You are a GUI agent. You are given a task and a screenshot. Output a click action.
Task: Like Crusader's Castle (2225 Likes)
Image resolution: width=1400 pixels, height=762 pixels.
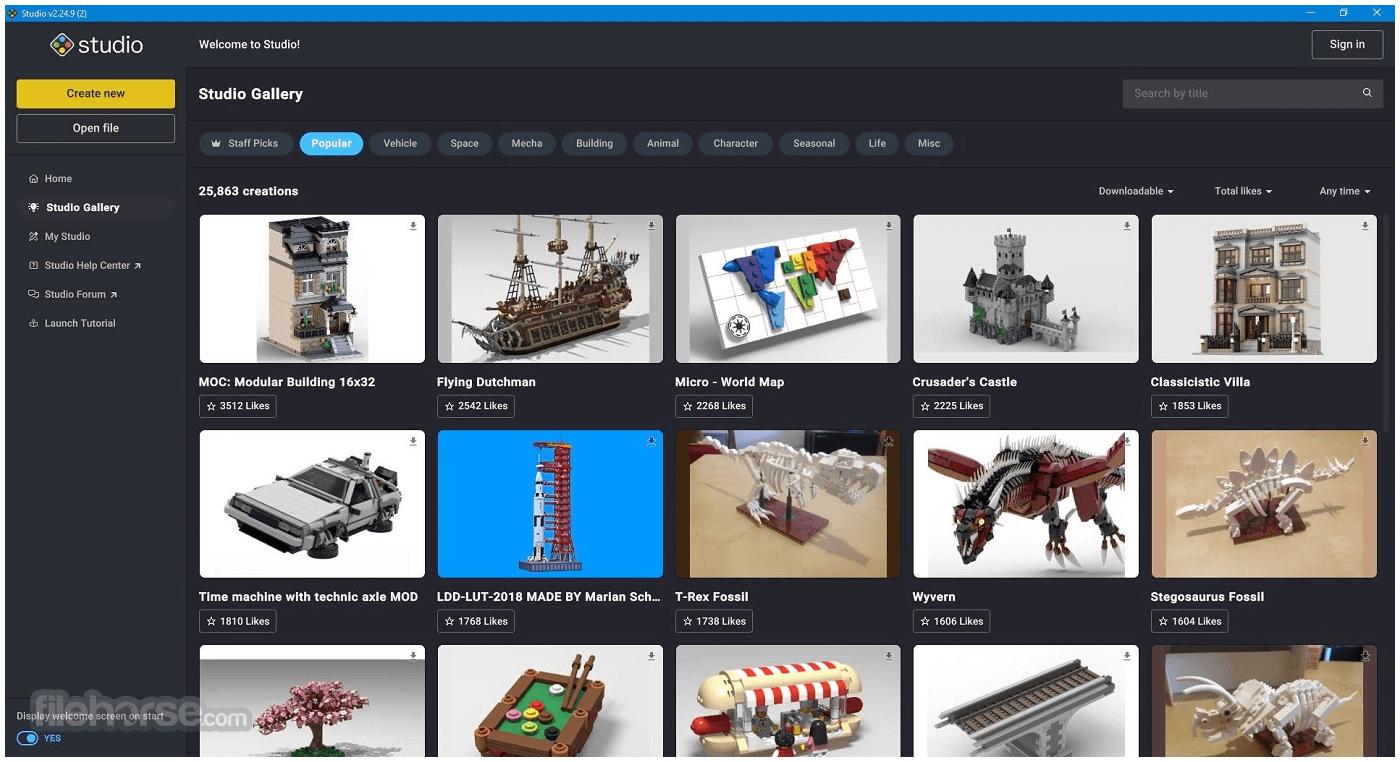[x=952, y=406]
